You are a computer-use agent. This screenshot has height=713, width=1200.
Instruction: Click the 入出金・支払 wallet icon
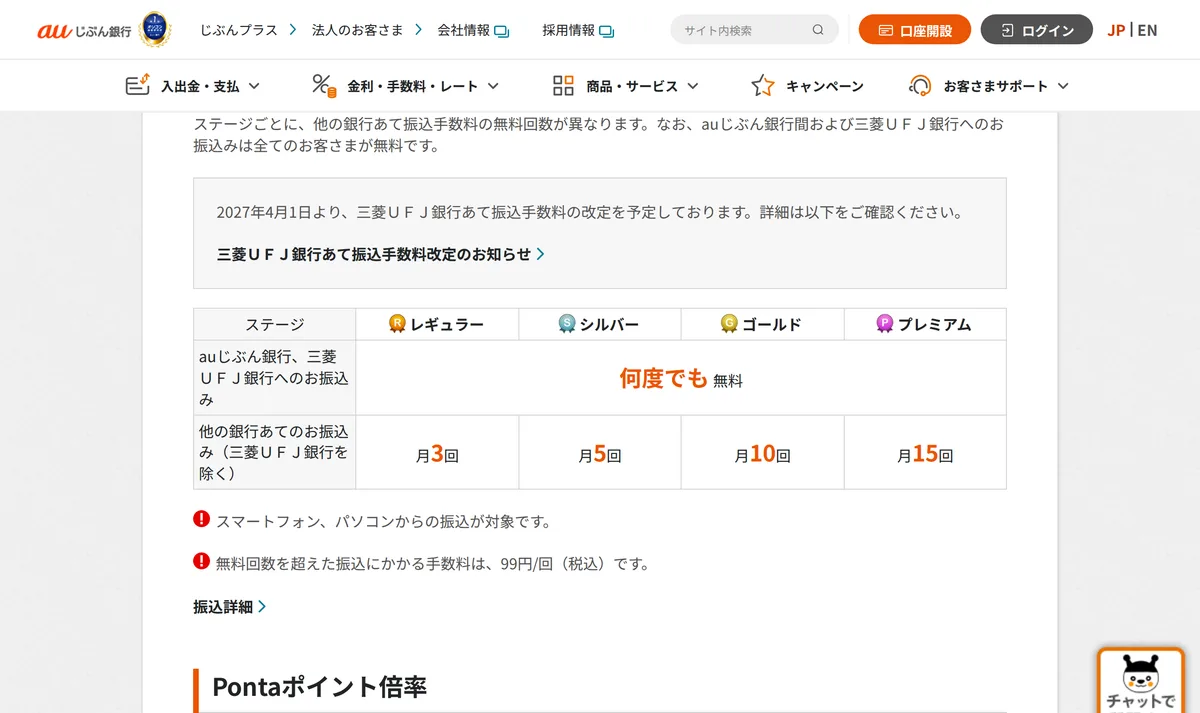tap(138, 85)
